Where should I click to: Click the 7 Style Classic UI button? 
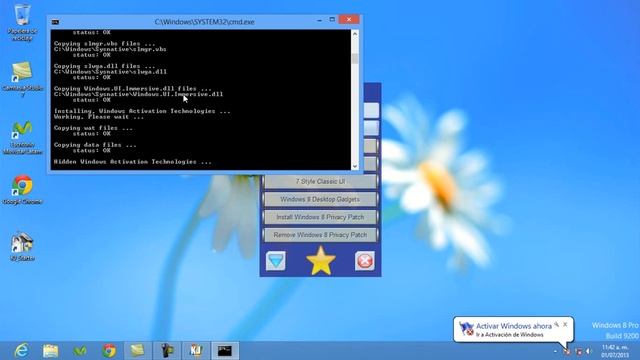coord(320,181)
